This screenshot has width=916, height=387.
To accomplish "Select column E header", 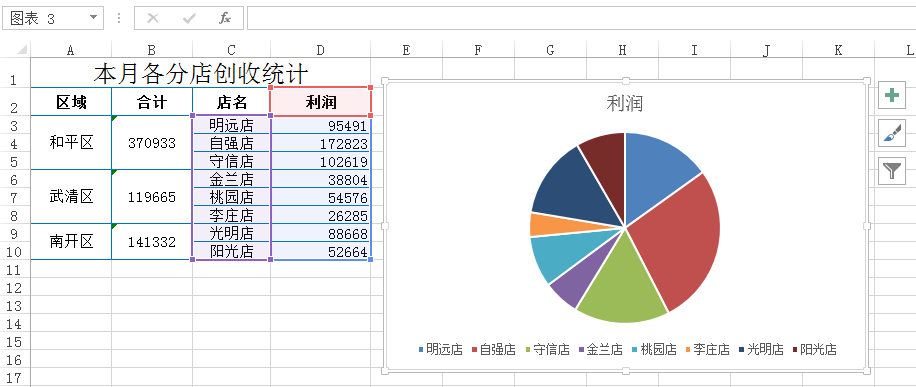I will click(406, 50).
